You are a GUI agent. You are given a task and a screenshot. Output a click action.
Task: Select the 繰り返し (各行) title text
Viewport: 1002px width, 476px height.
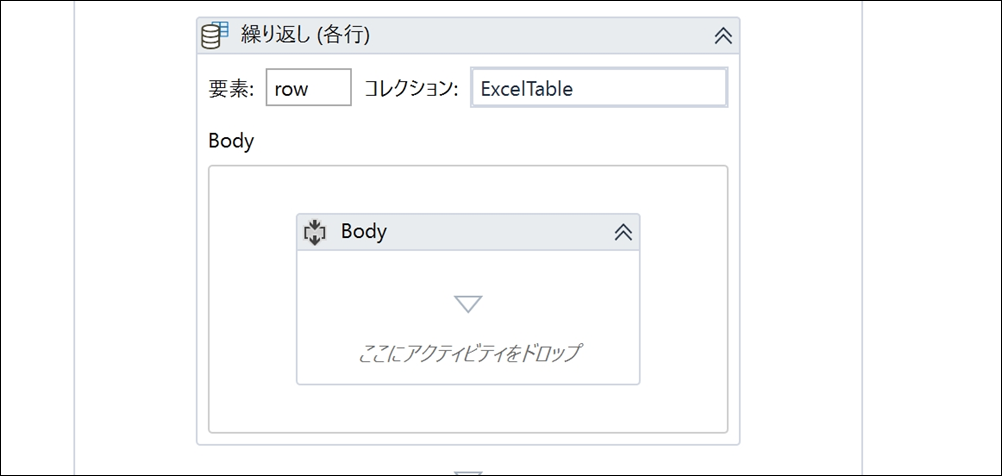[x=305, y=35]
